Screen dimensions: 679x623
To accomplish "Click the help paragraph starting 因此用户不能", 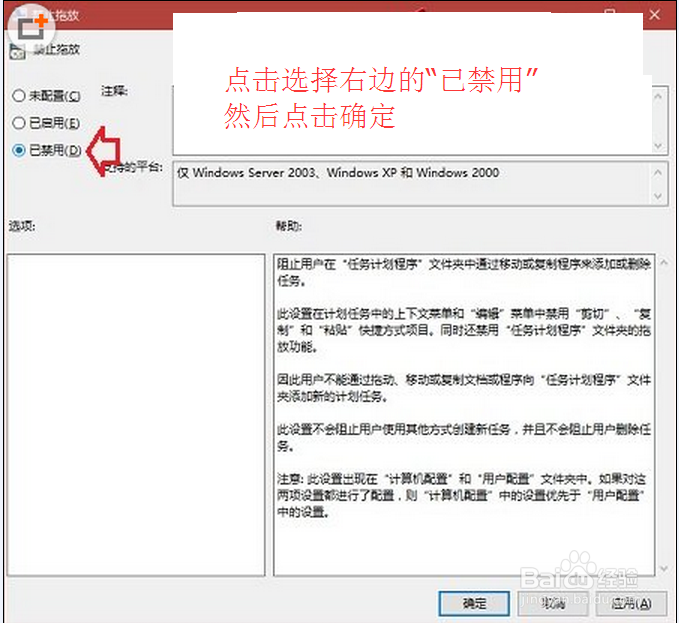I will pos(464,388).
